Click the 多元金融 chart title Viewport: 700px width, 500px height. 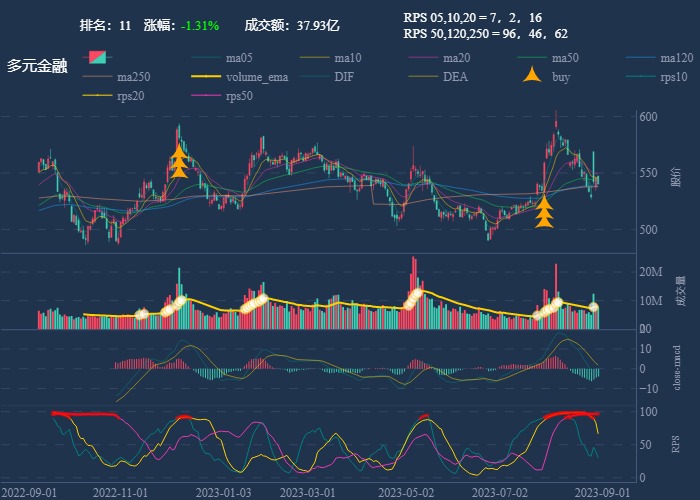tap(37, 66)
